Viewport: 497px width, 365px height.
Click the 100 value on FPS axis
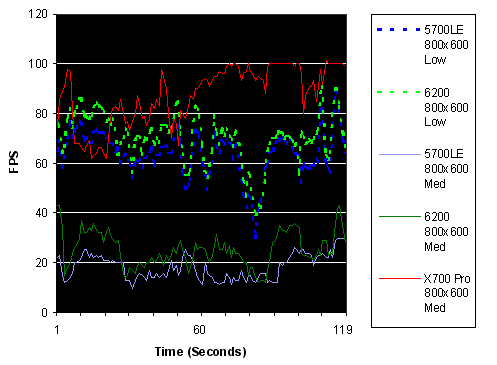(x=38, y=64)
